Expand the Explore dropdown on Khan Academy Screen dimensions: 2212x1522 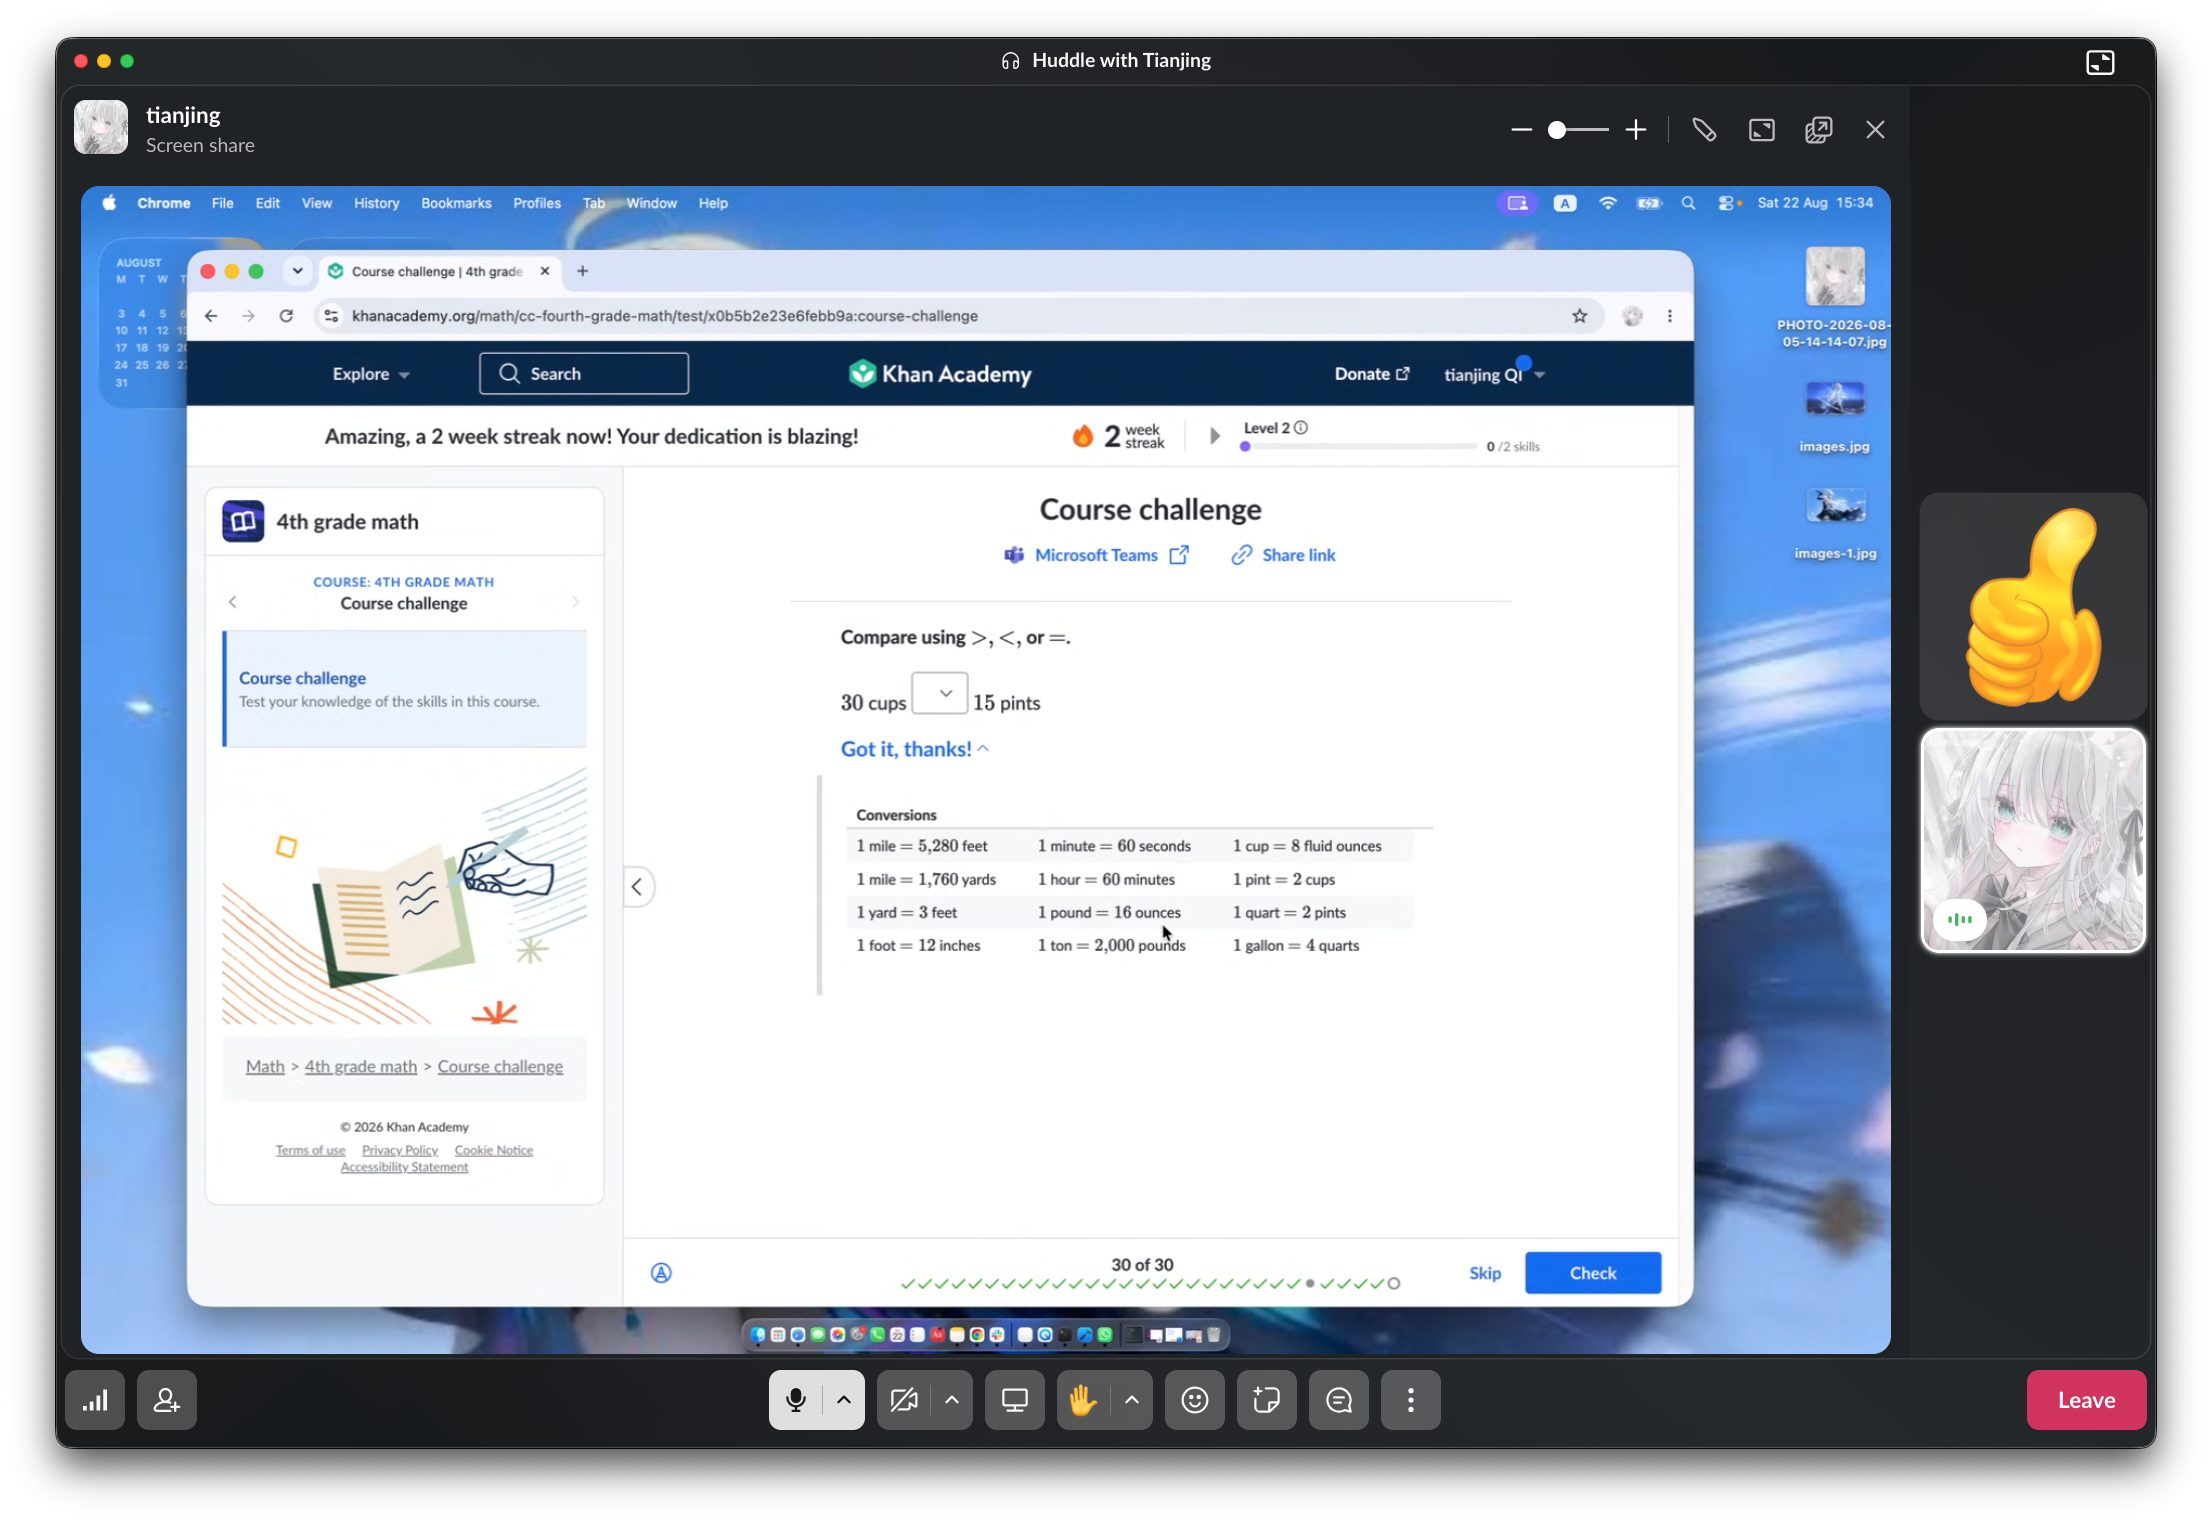click(371, 374)
